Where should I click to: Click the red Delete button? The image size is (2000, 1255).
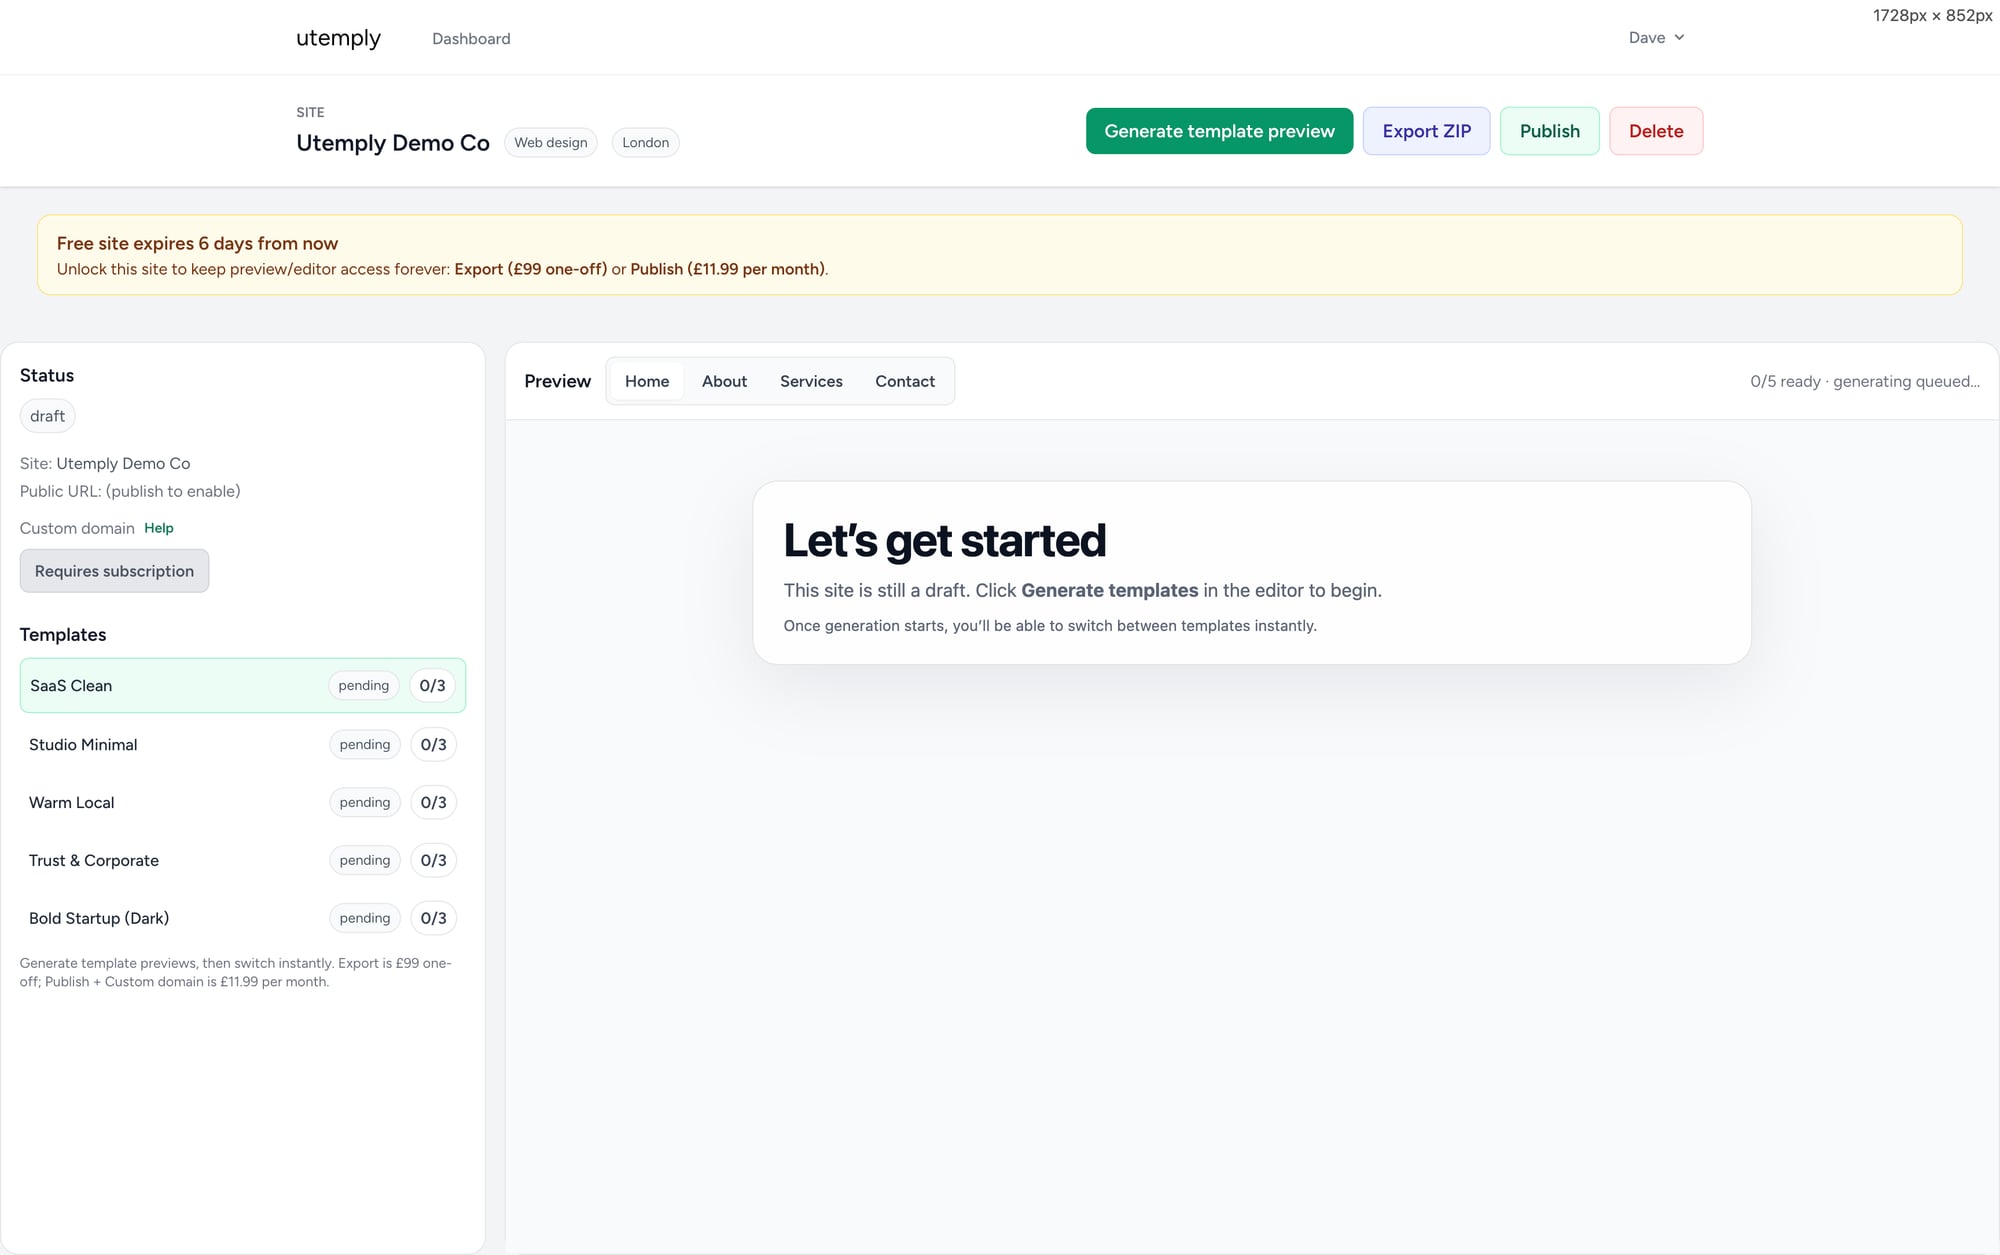coord(1655,131)
